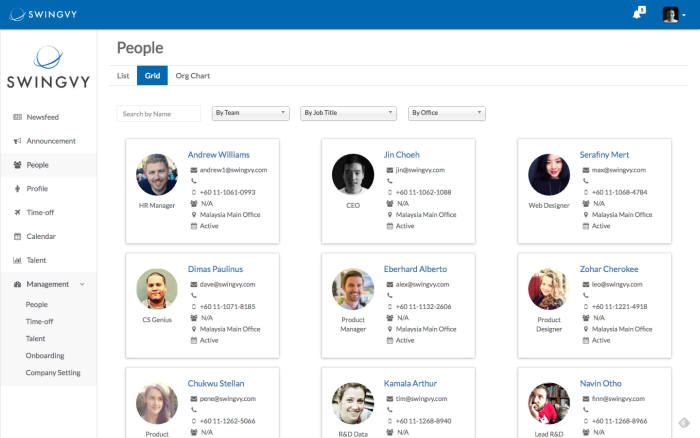This screenshot has width=700, height=438.
Task: Open Talent in the main sidebar
Action: (x=36, y=260)
